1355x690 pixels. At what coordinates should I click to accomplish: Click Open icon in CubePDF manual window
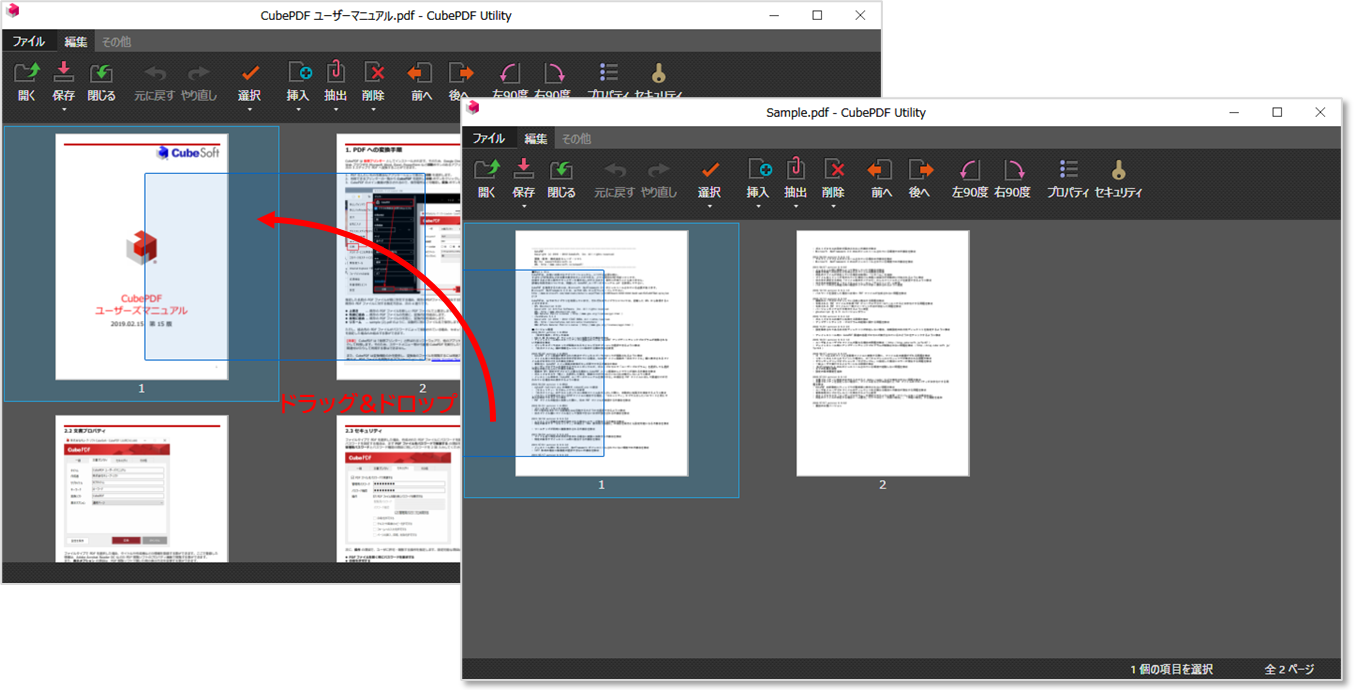(x=27, y=72)
